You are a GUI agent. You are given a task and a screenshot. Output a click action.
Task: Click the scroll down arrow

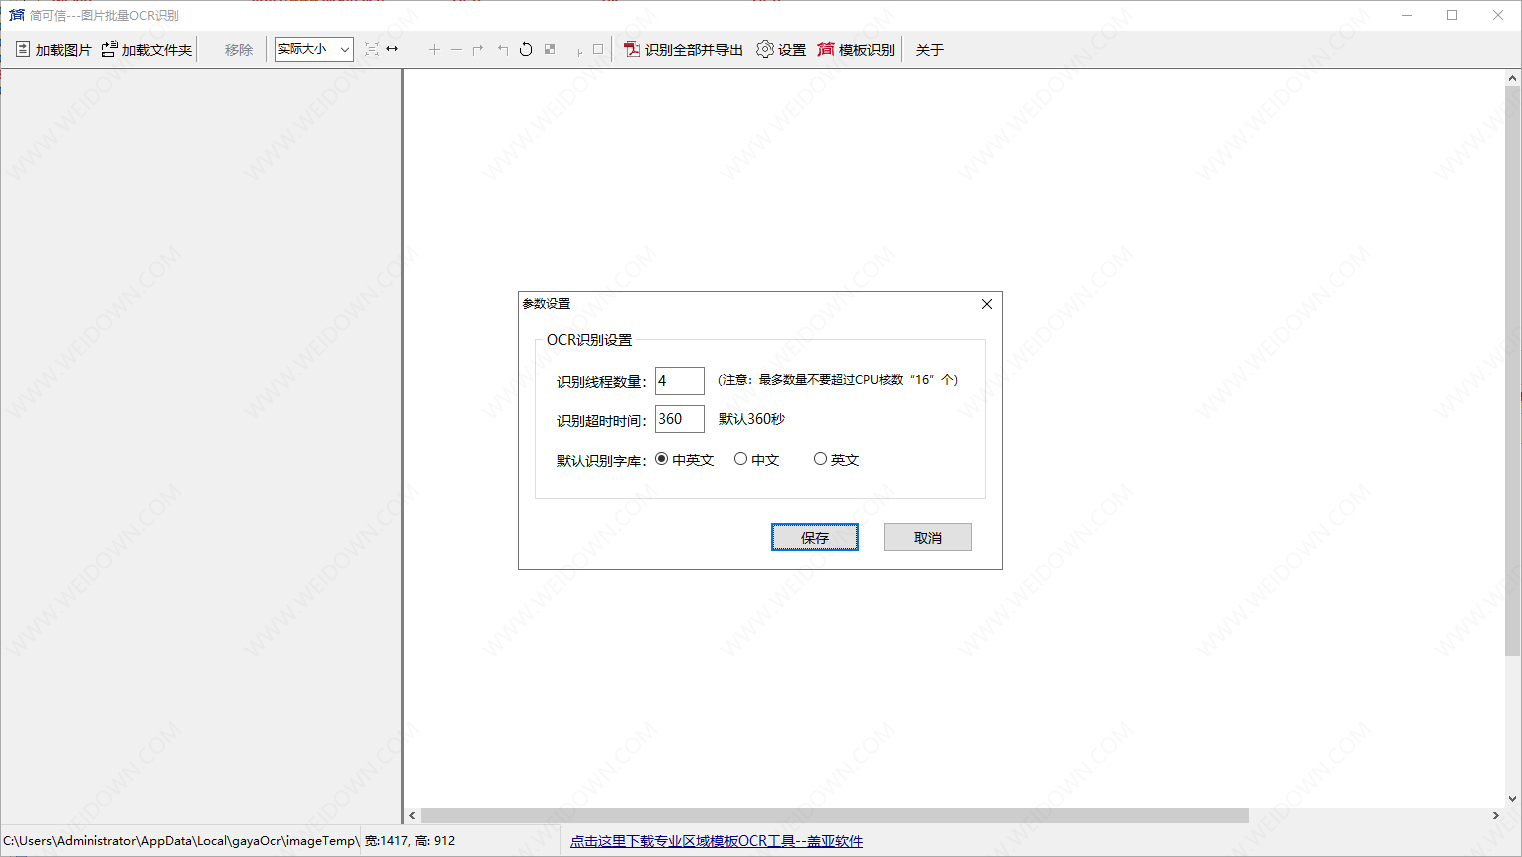[1513, 800]
